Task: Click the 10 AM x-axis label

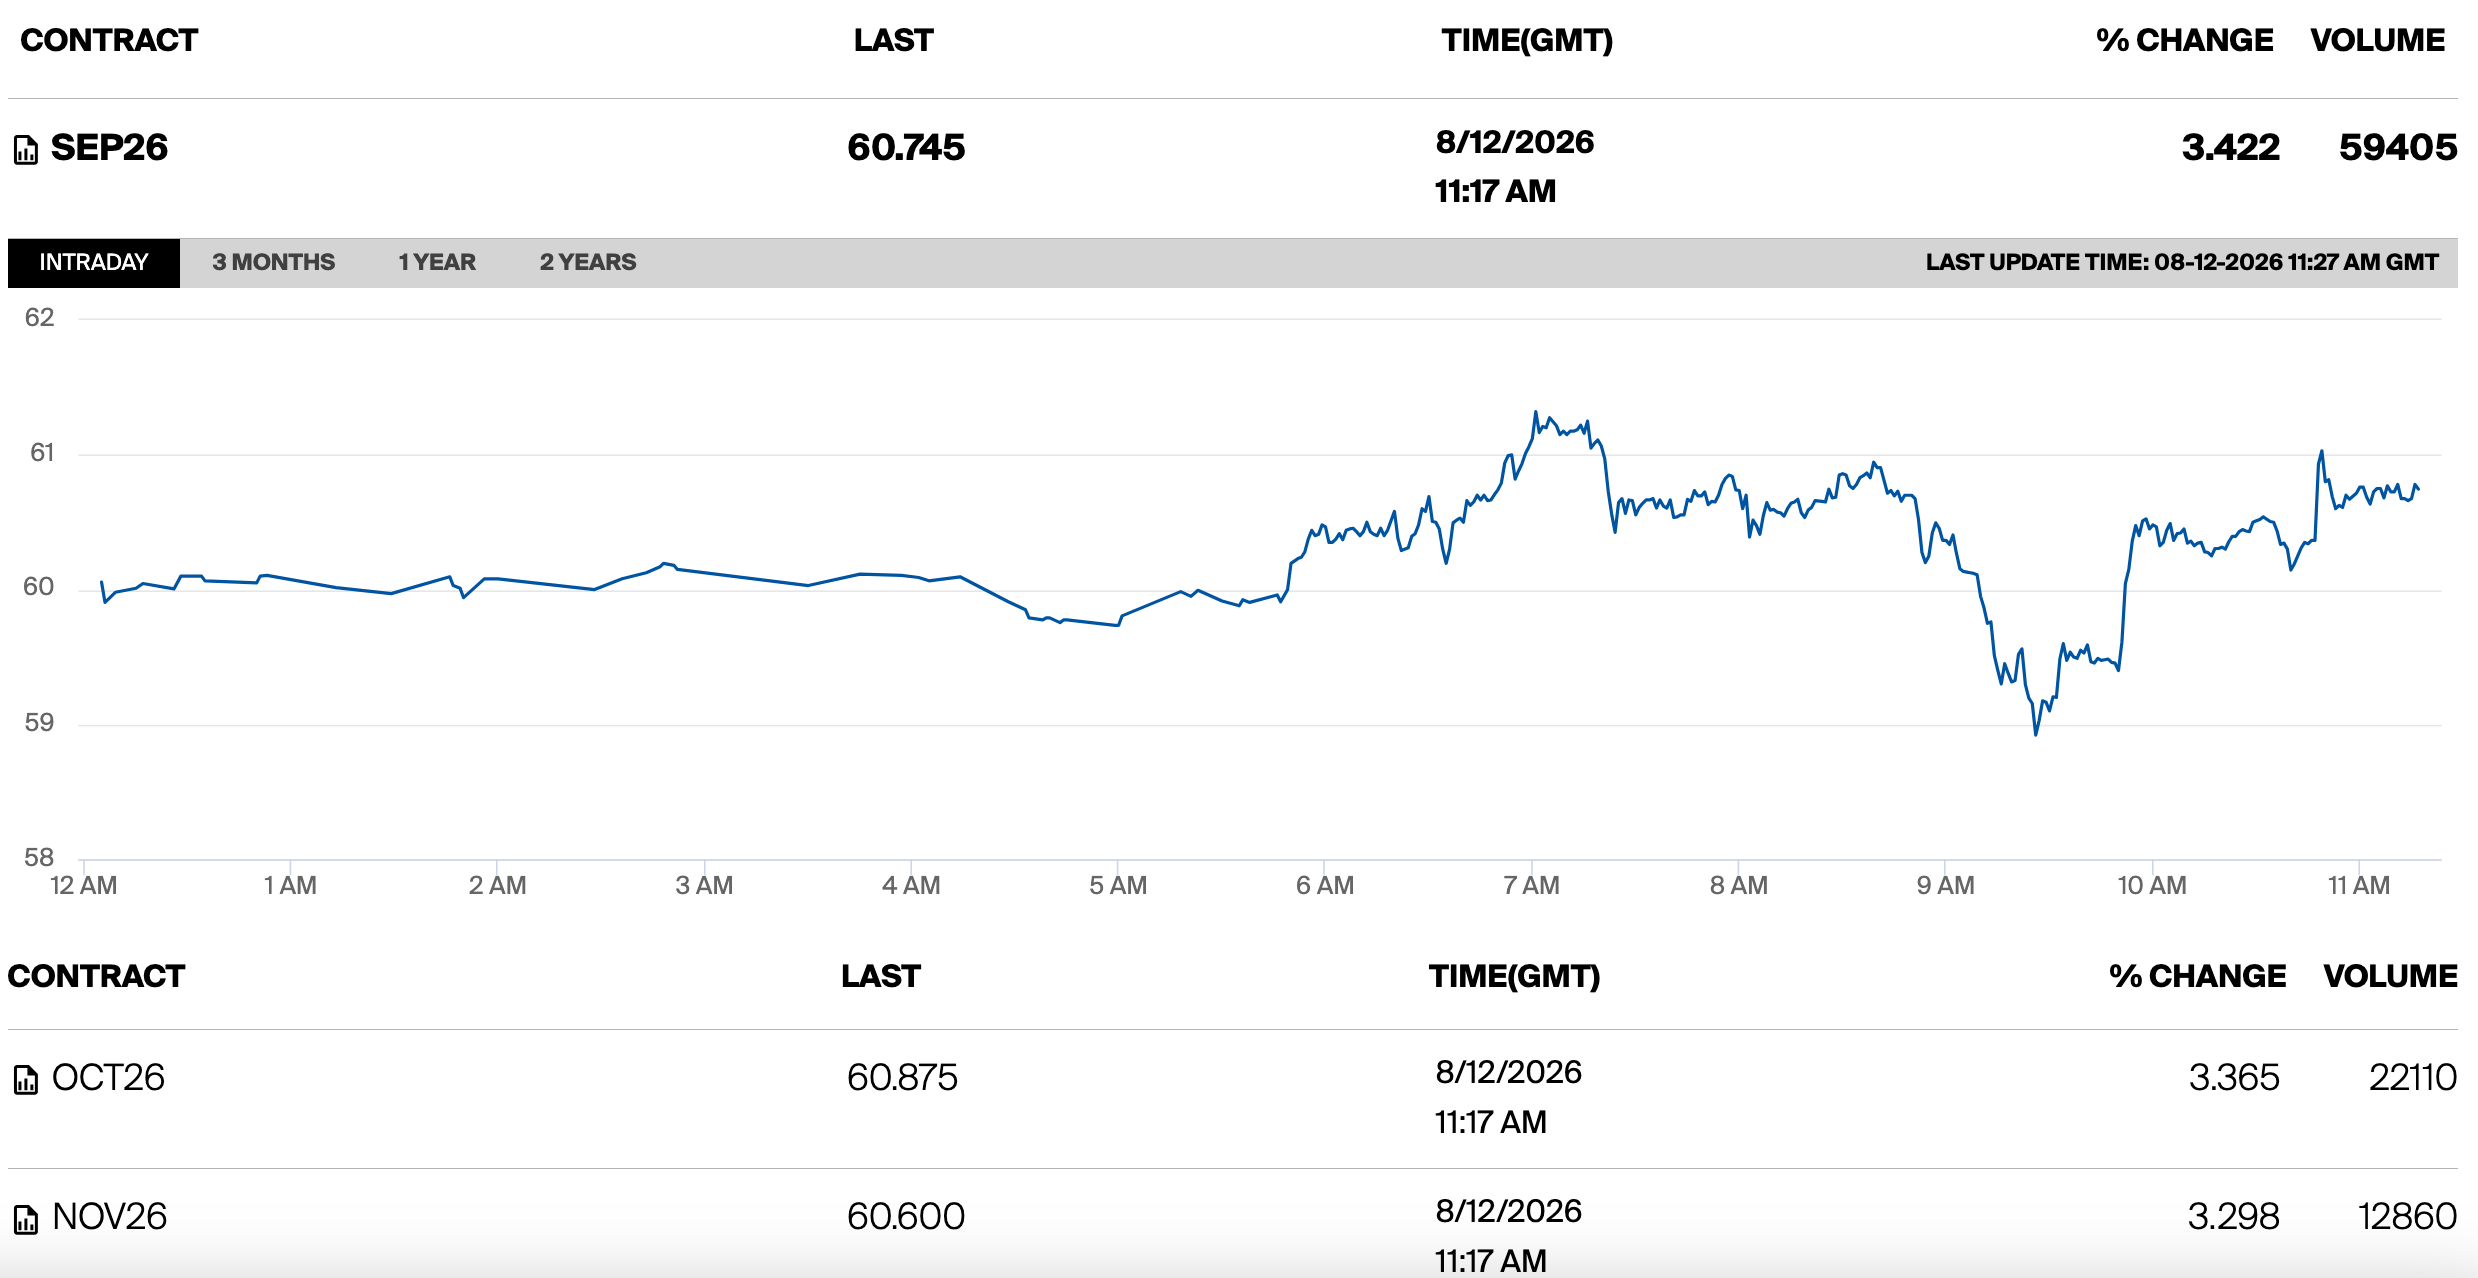Action: [2152, 886]
